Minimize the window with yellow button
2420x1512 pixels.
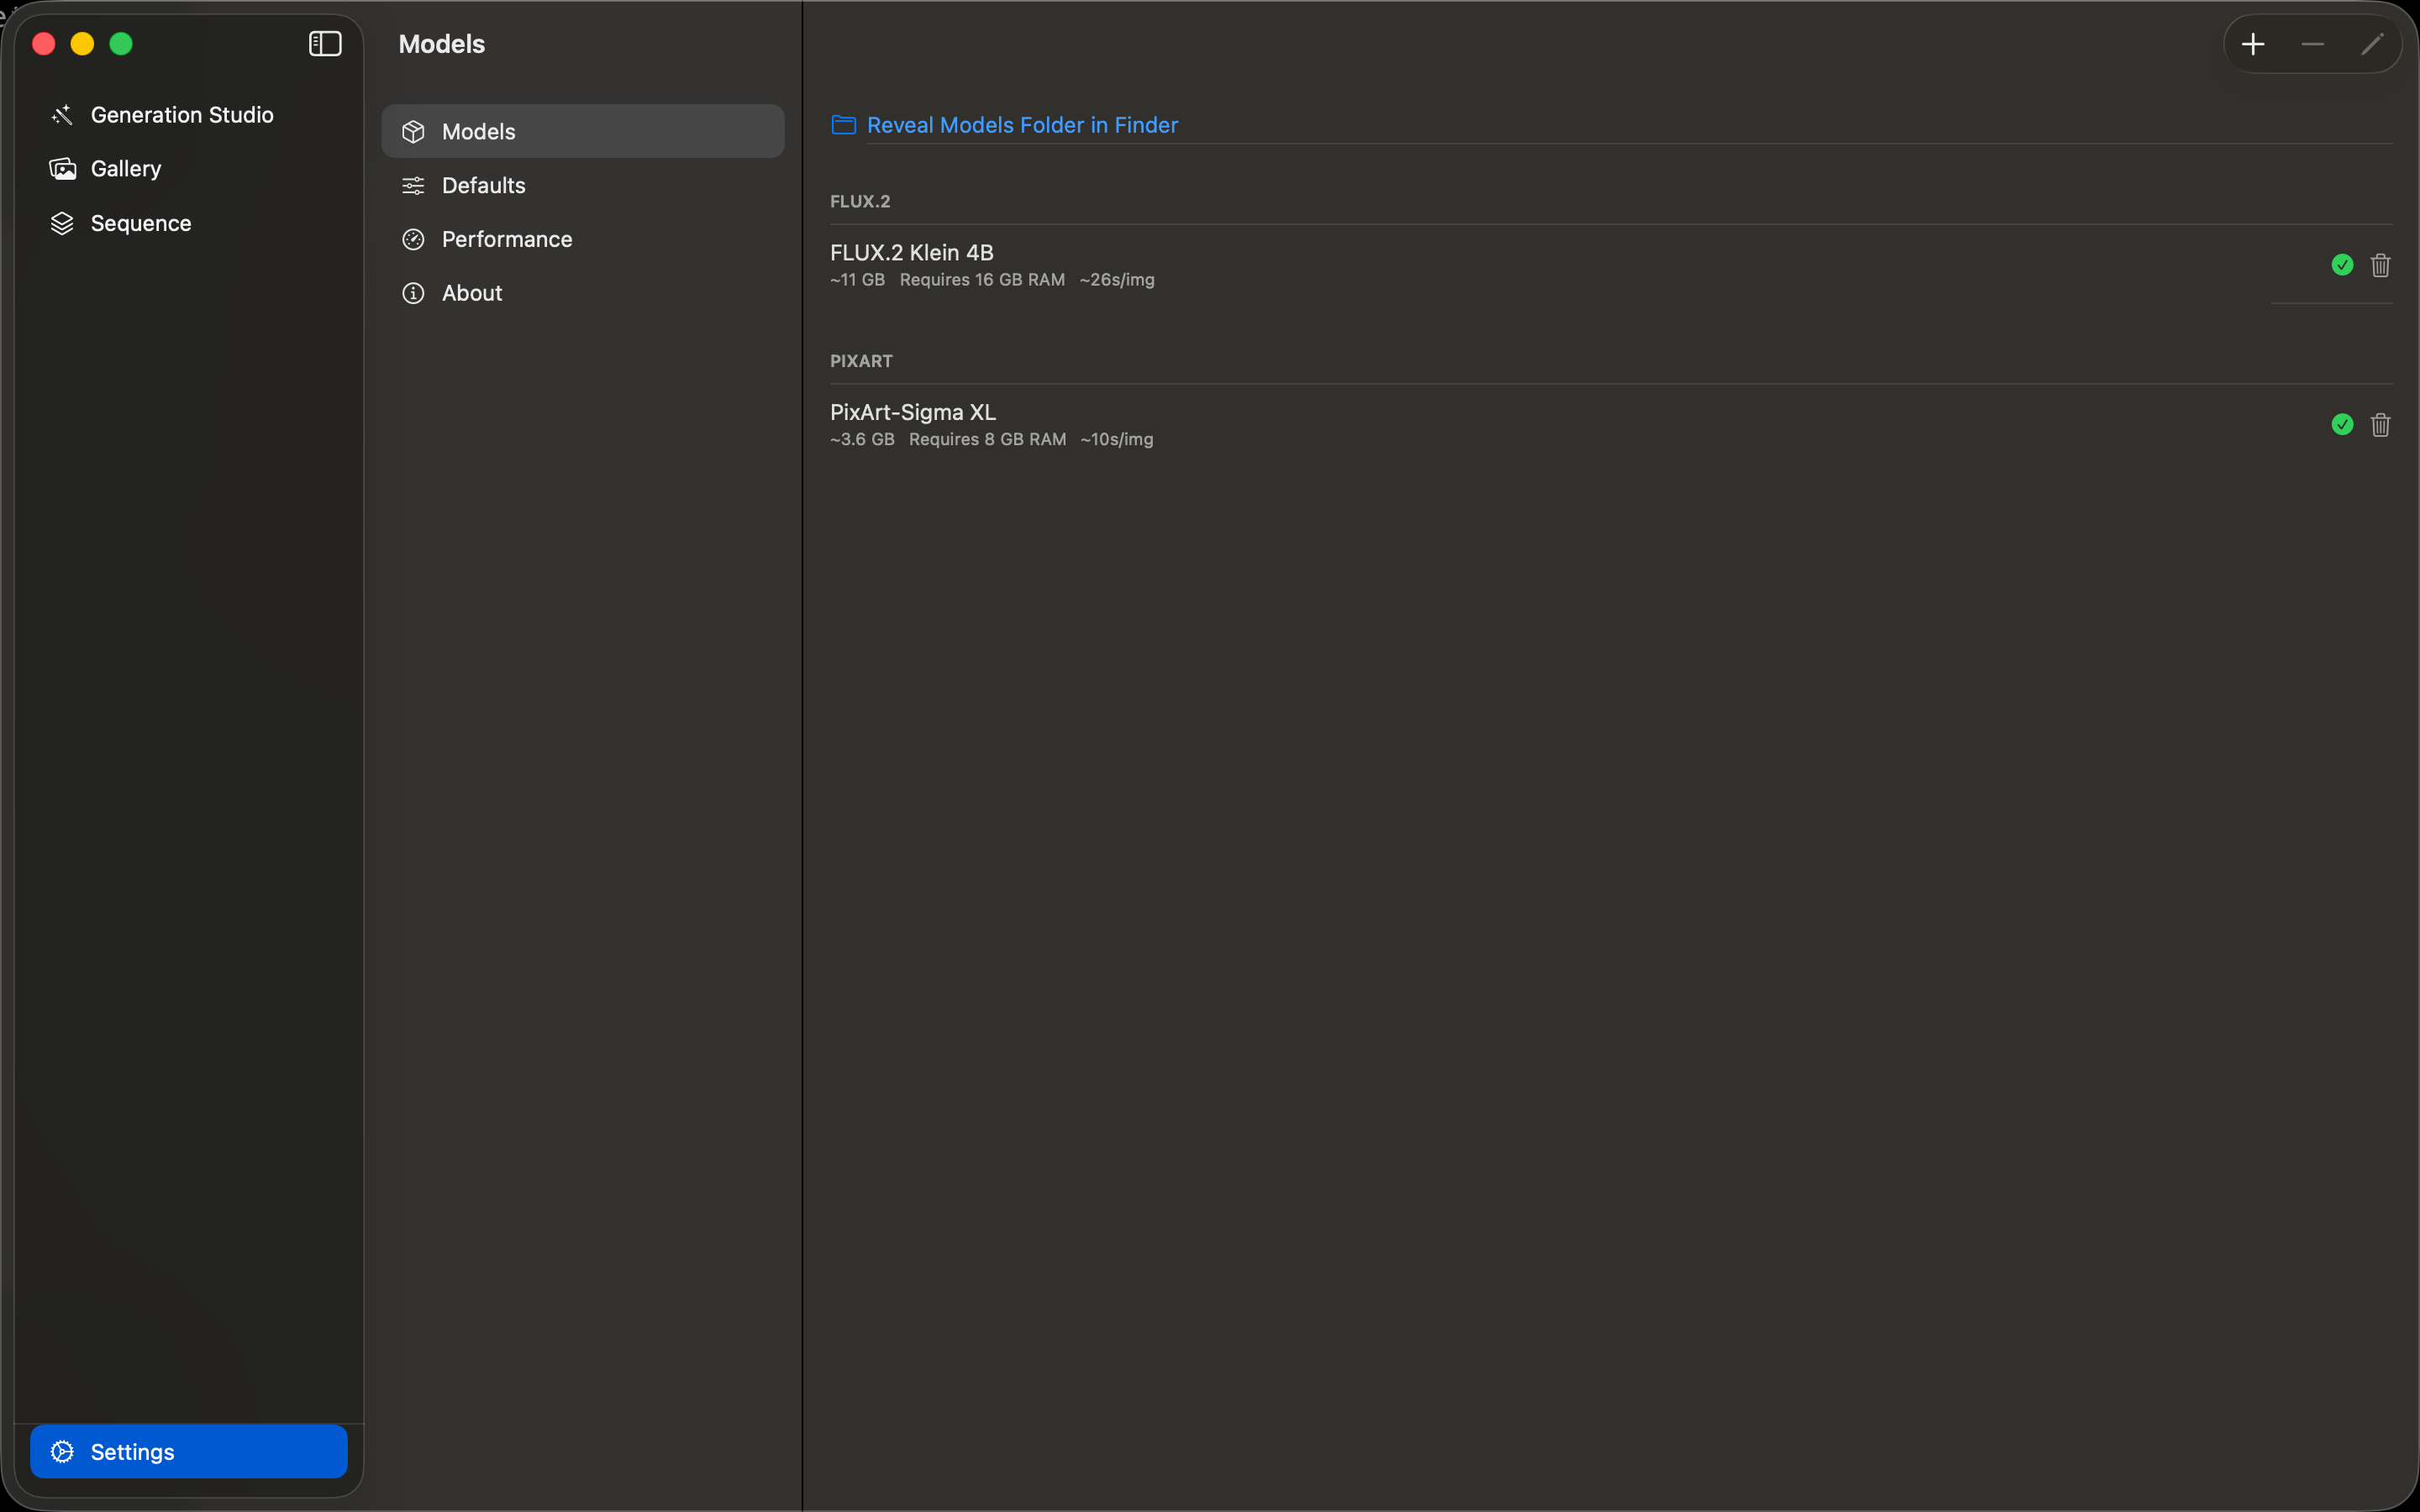click(x=82, y=44)
